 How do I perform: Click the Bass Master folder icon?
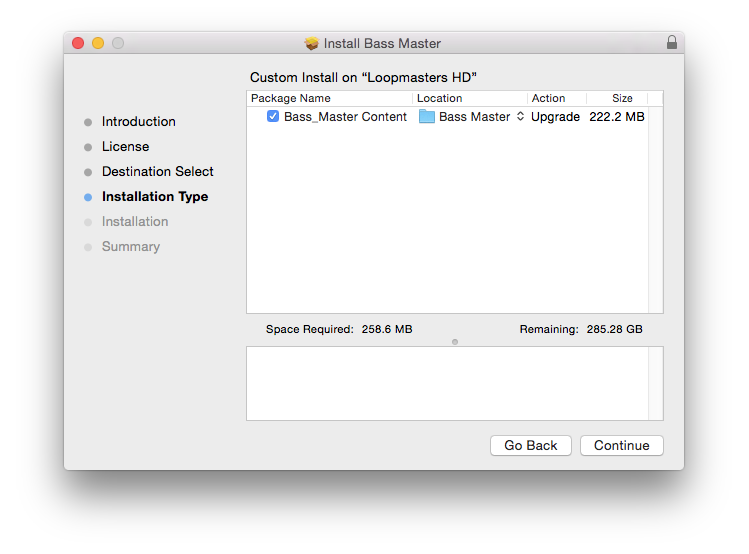pos(427,117)
